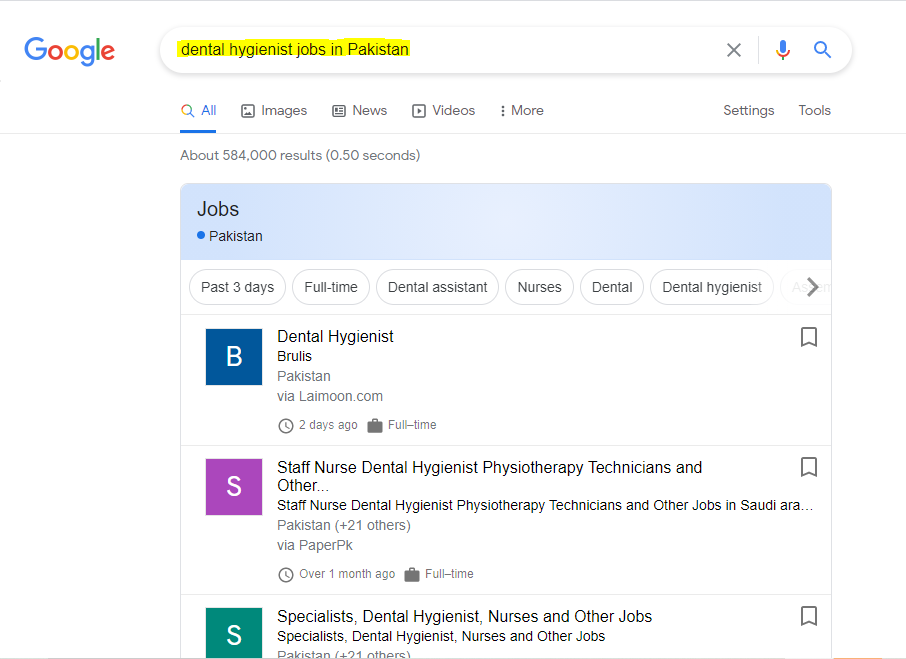The height and width of the screenshot is (659, 906).
Task: Click the via Laimoon.com source text
Action: 330,396
